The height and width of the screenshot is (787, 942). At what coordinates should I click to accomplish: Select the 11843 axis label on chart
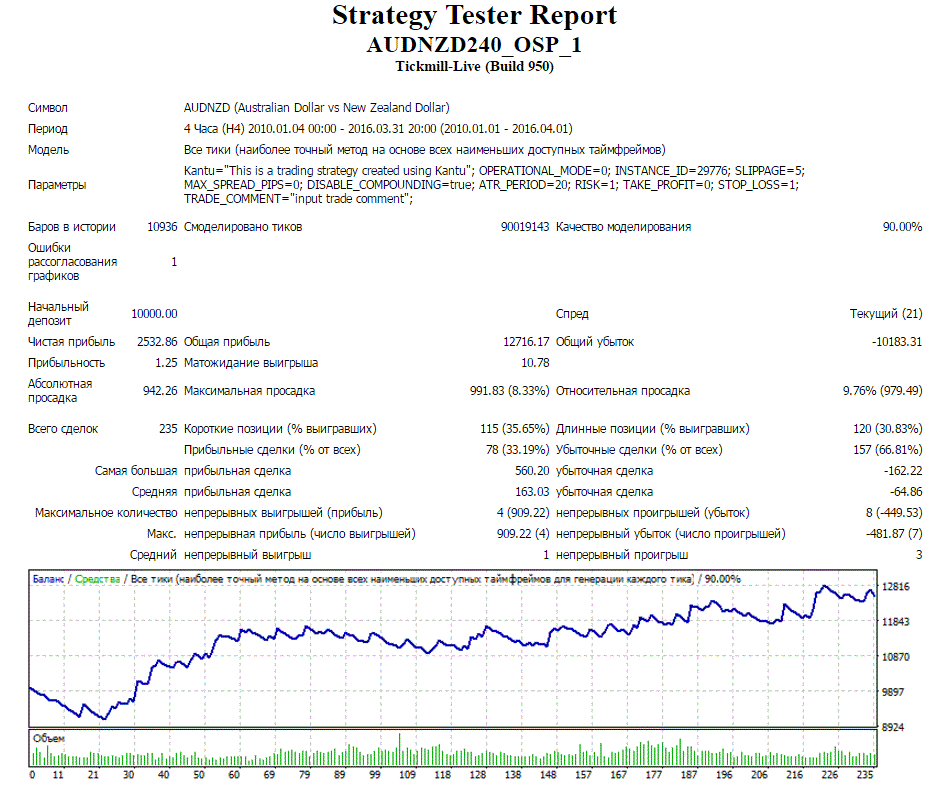point(895,621)
